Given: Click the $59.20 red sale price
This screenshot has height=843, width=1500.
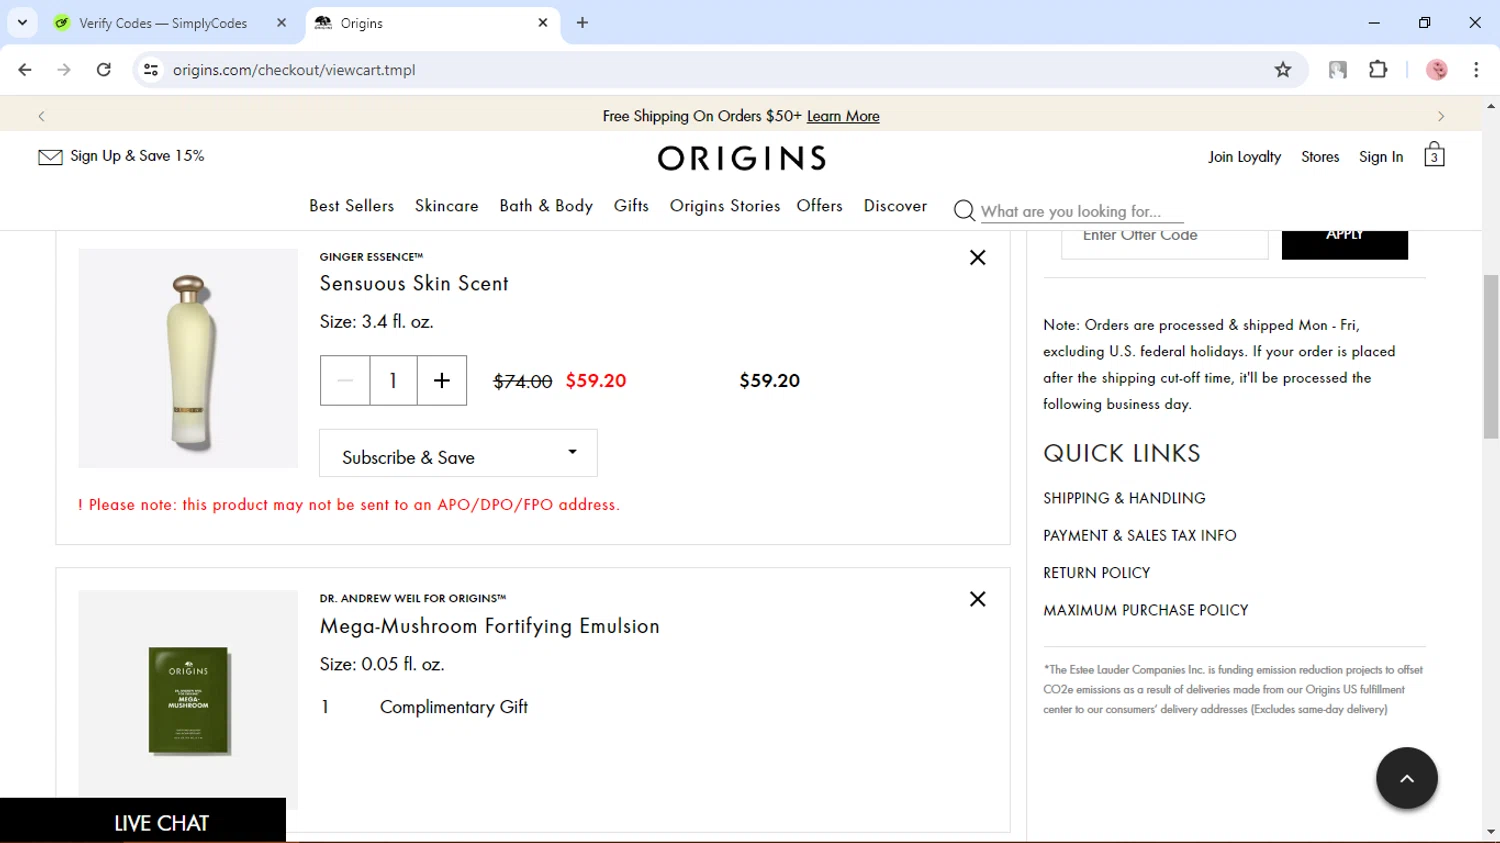Looking at the screenshot, I should 596,380.
